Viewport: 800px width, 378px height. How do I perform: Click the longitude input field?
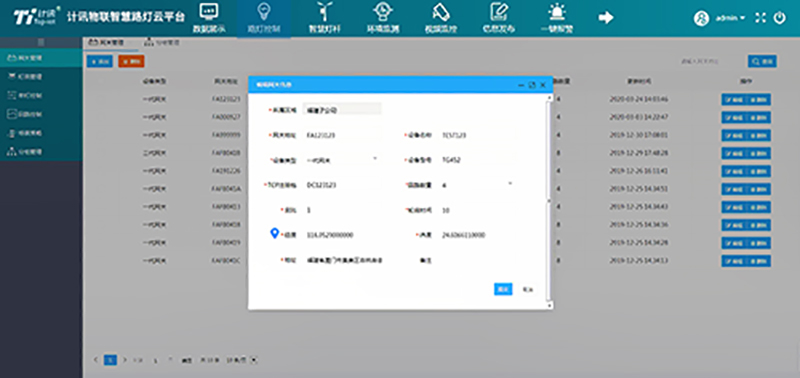click(x=344, y=235)
